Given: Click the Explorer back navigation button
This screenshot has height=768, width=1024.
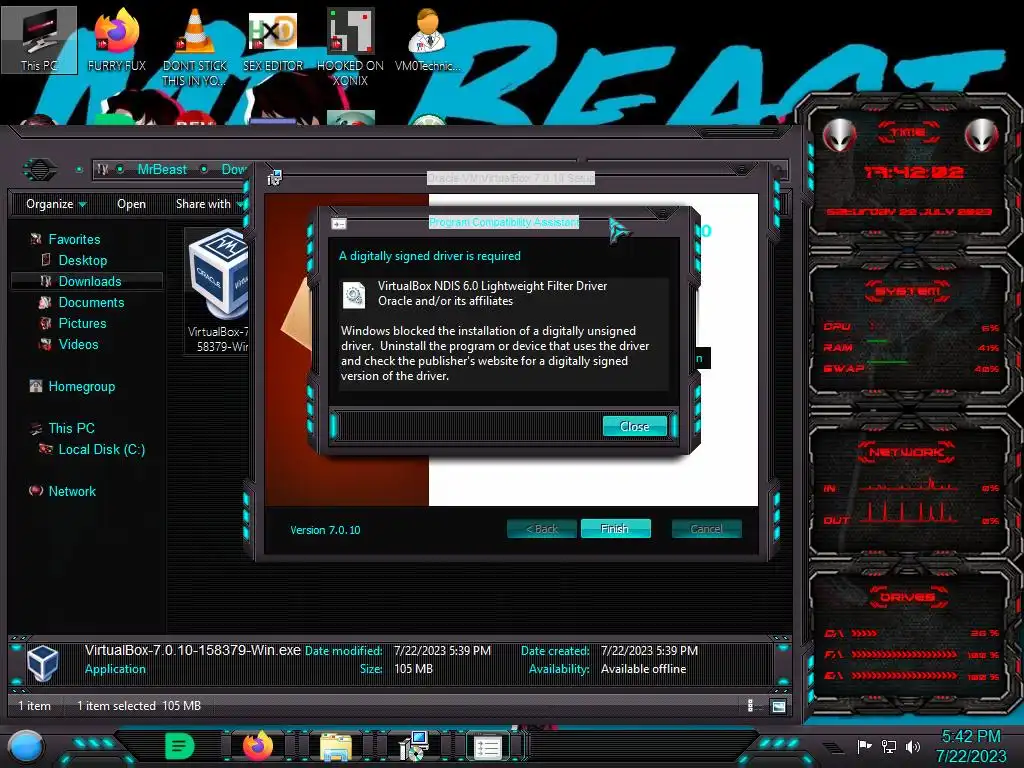Looking at the screenshot, I should [40, 170].
